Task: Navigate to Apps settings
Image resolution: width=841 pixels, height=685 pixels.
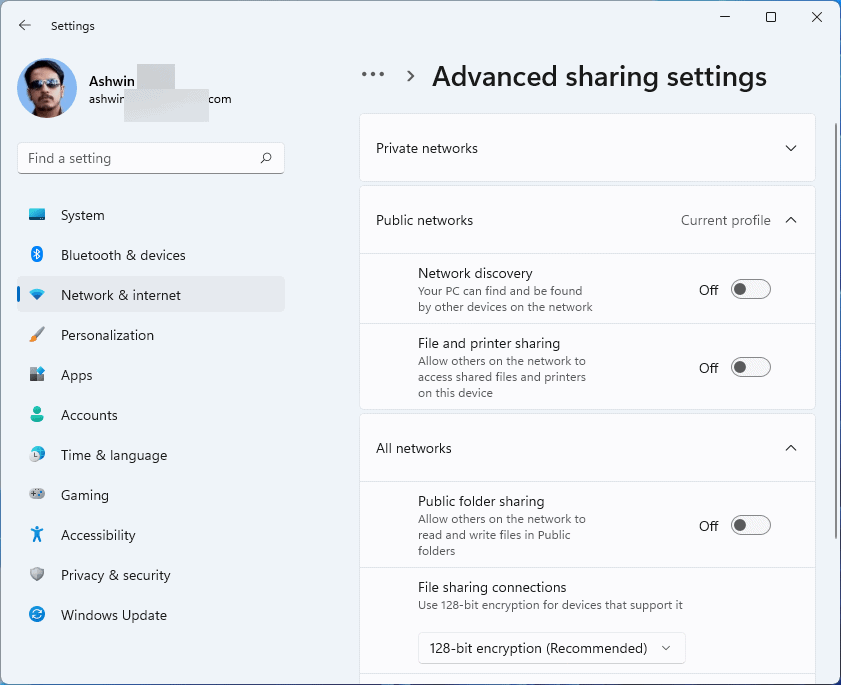Action: click(151, 374)
